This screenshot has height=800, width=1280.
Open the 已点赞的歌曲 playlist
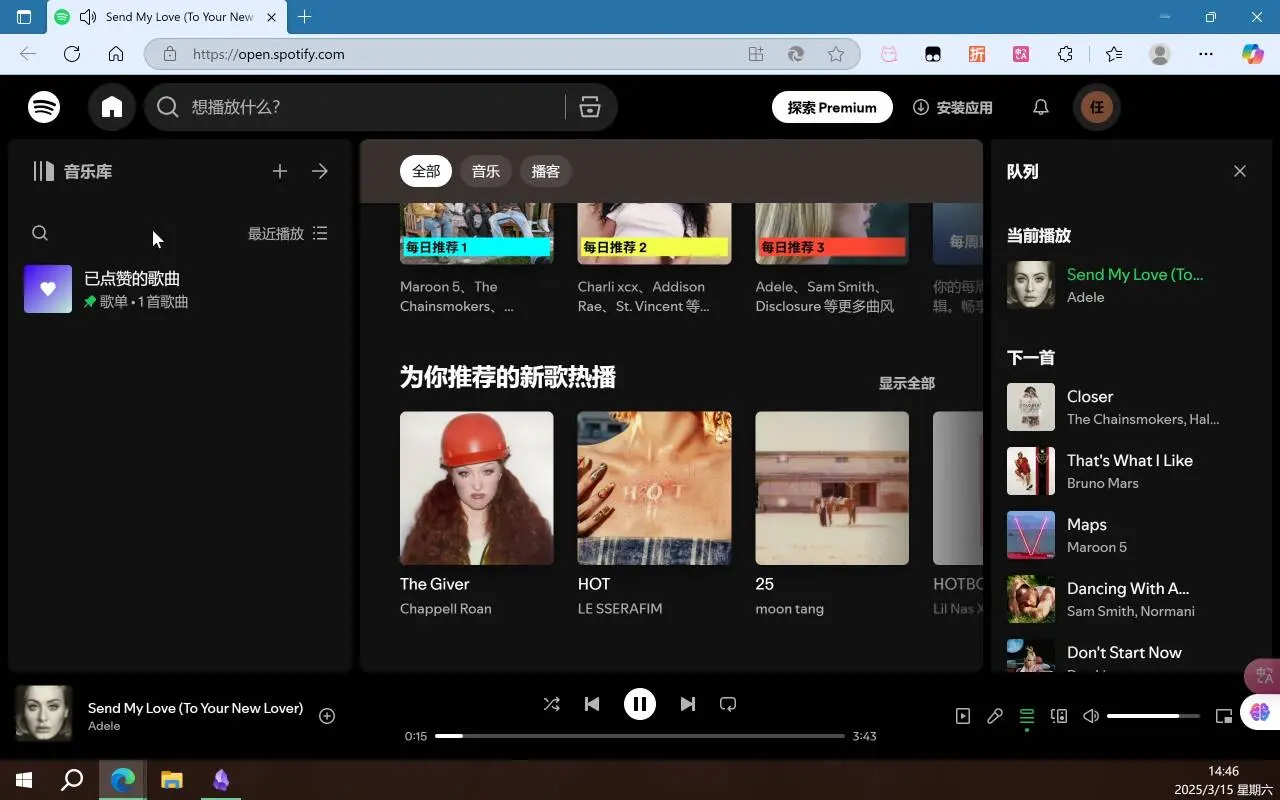180,289
